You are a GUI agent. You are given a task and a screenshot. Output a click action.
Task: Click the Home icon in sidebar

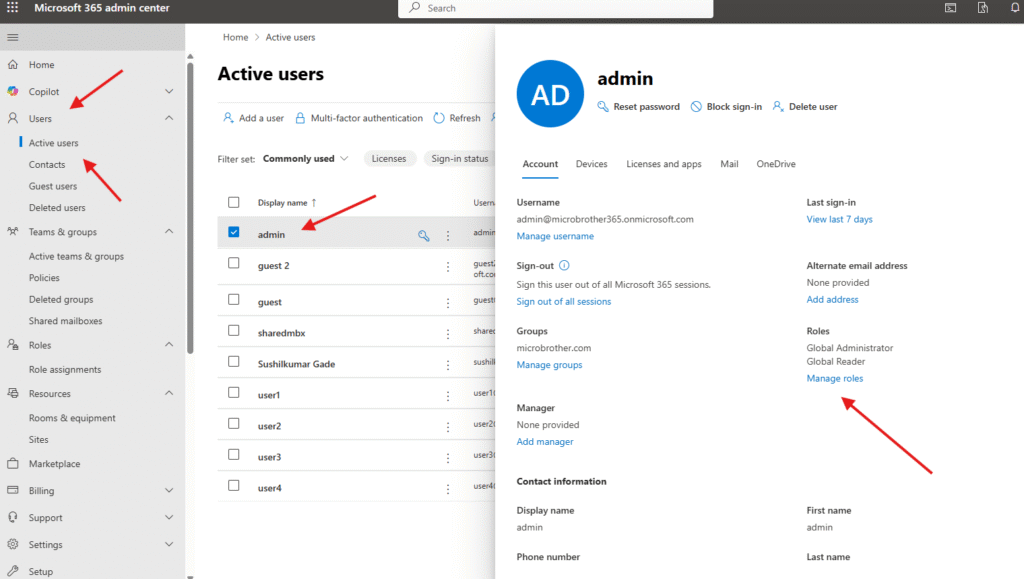click(x=13, y=65)
